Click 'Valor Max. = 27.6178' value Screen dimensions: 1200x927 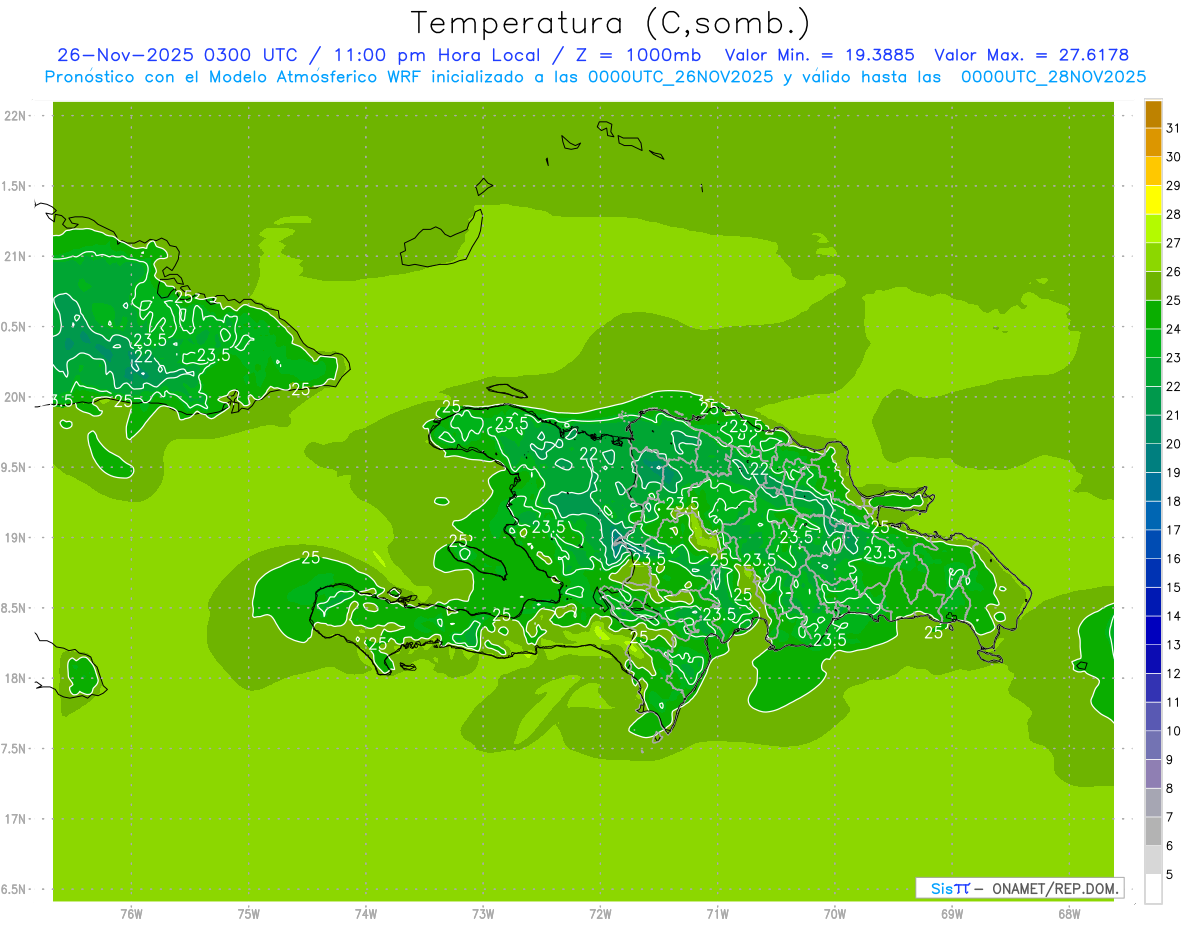coord(1031,55)
